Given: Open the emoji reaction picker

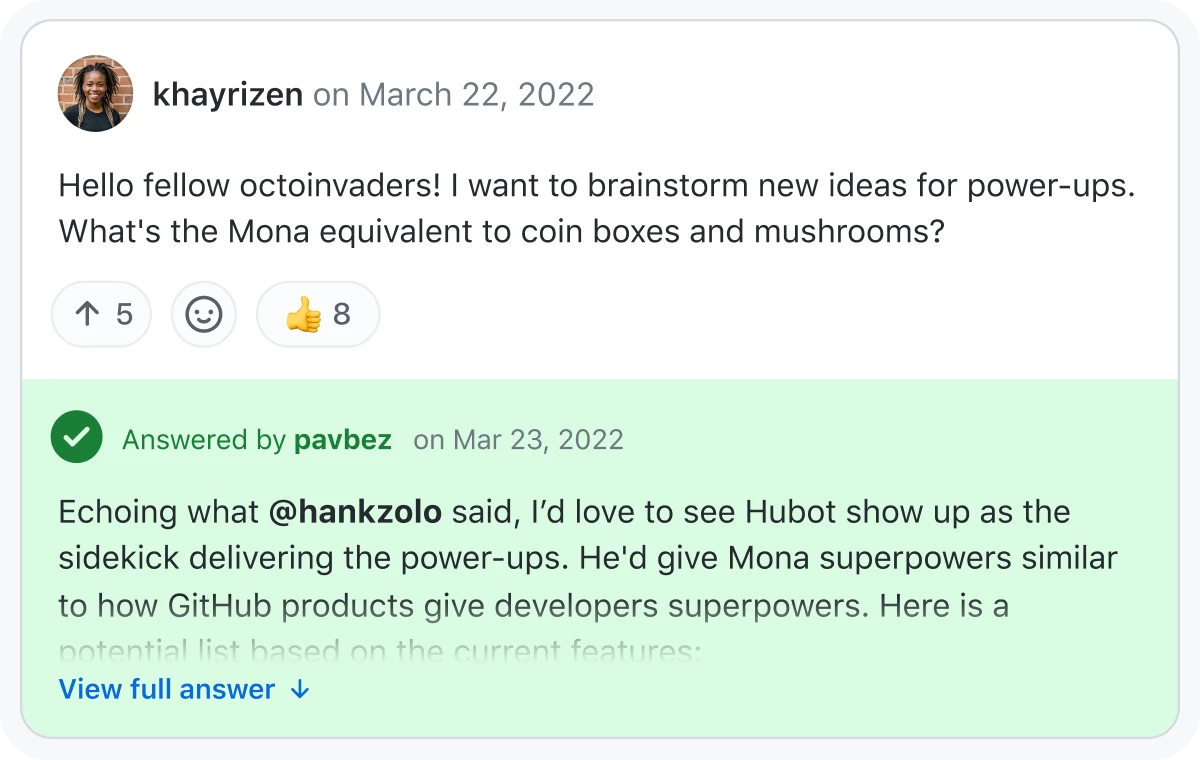Looking at the screenshot, I should pos(204,314).
